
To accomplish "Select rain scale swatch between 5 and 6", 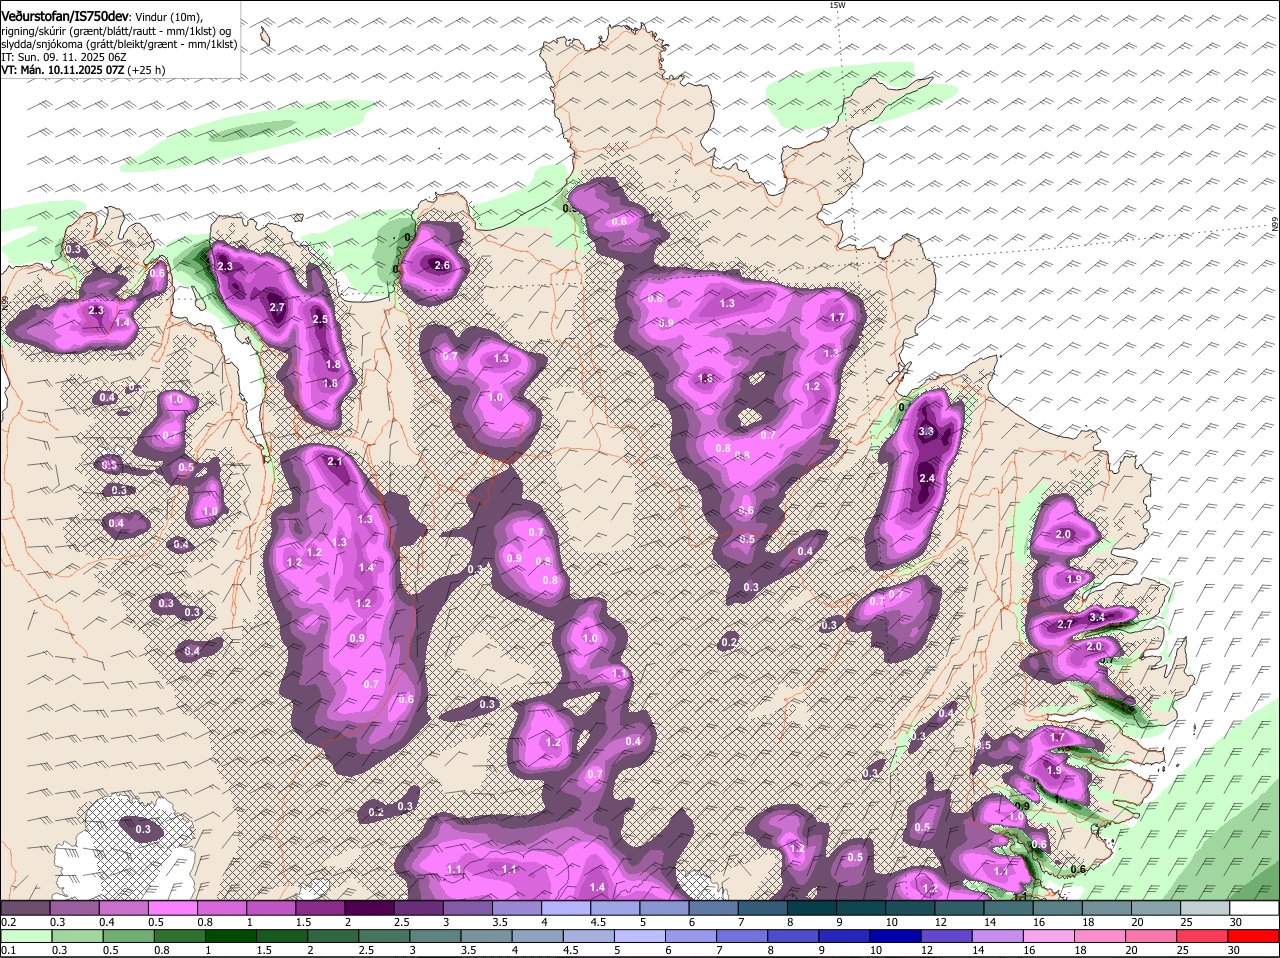I will tap(640, 936).
